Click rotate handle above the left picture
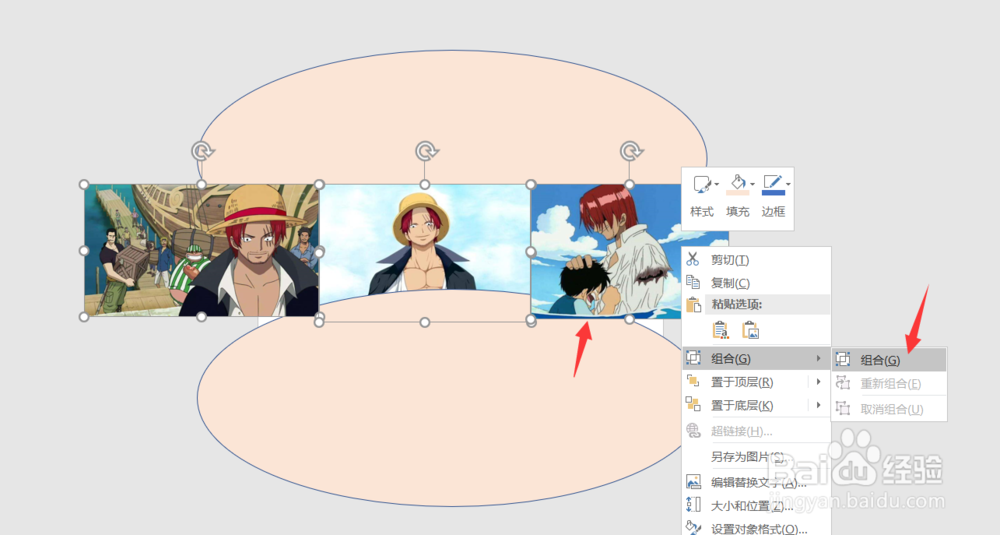This screenshot has height=535, width=1000. (203, 151)
